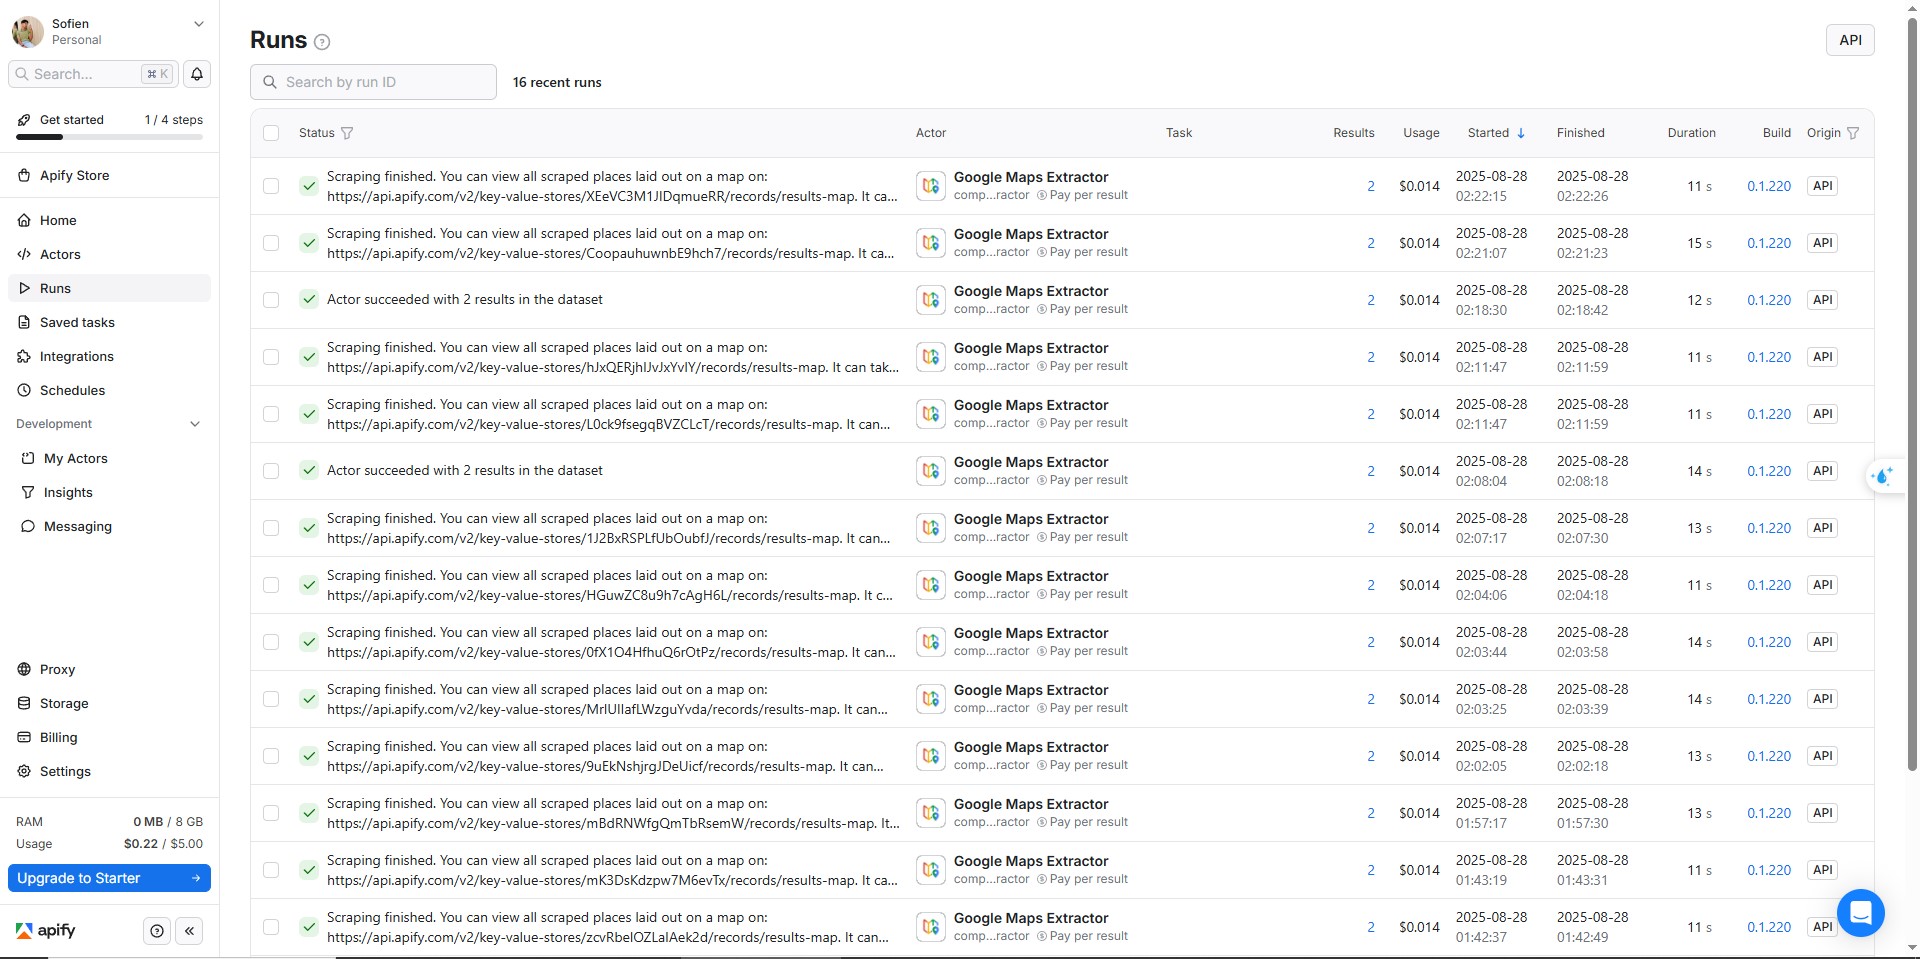Filter runs by Origin funnel icon
The image size is (1920, 959).
(1852, 133)
